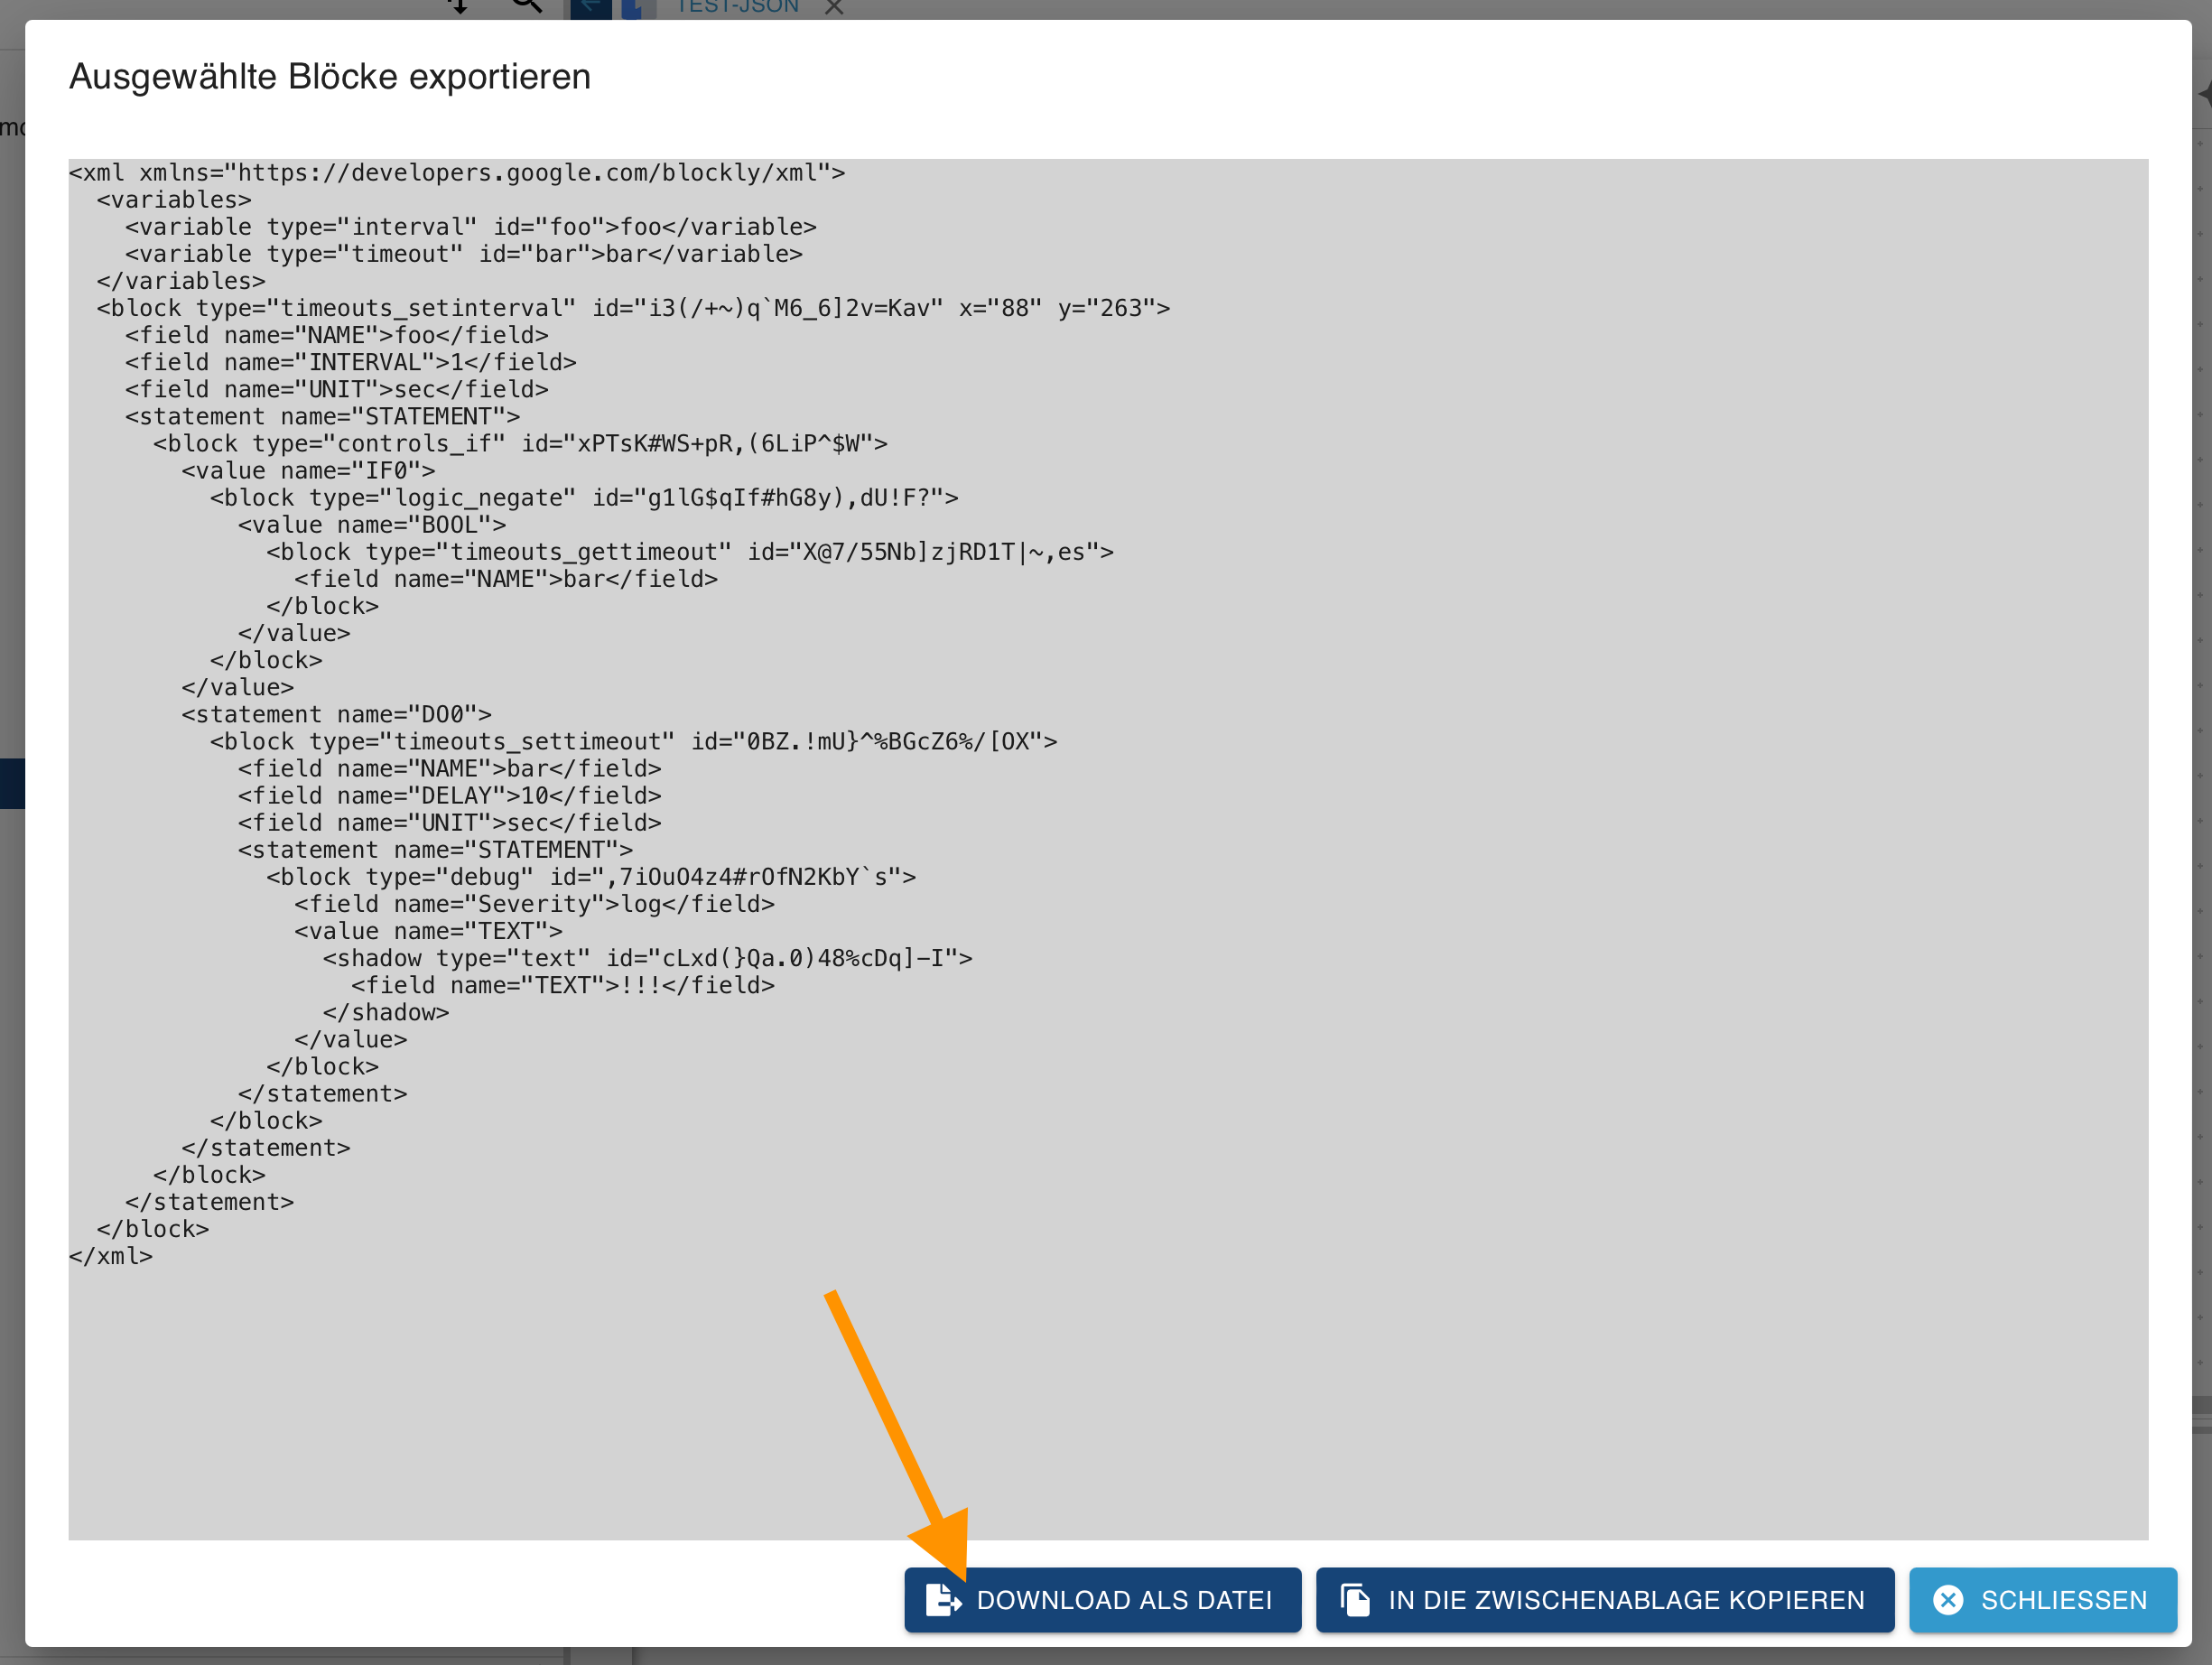Click the blue back arrow icon
This screenshot has height=1665, width=2212.
[590, 8]
